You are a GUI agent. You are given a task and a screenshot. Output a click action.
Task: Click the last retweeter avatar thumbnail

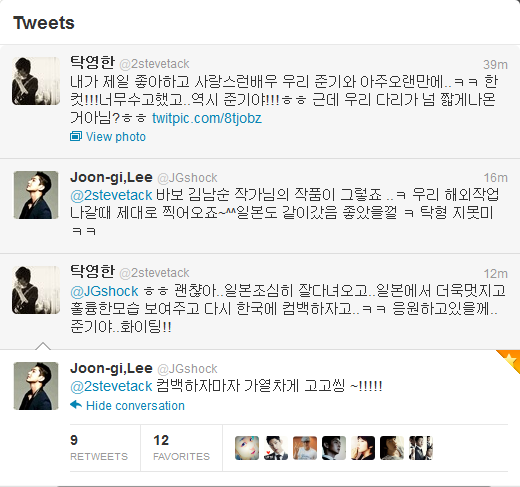(x=421, y=448)
